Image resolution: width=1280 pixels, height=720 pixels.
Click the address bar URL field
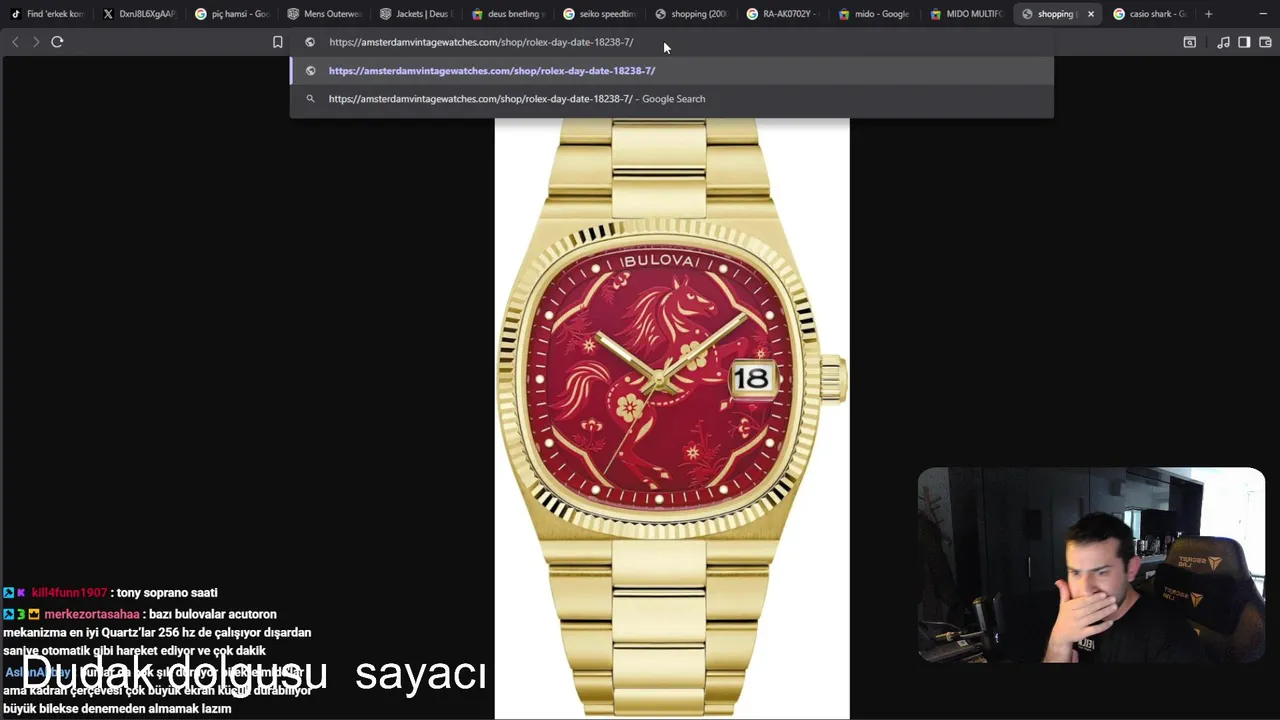pos(670,42)
